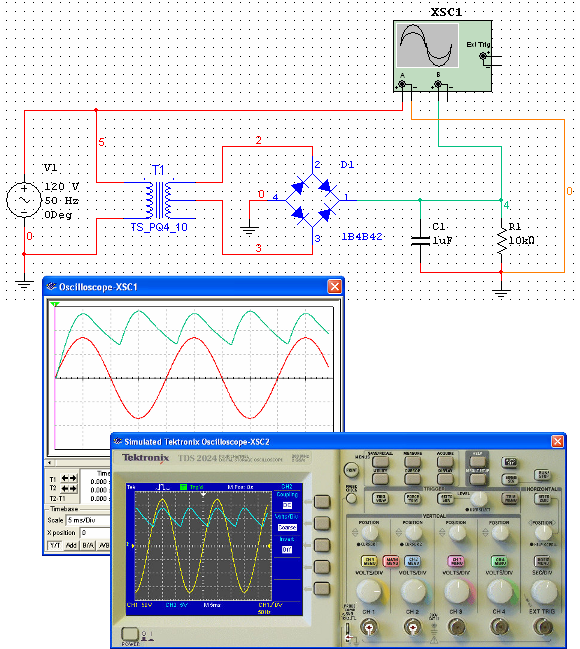The height and width of the screenshot is (649, 580).
Task: Click the SET TO ZERO horizontal button
Action: 542,499
